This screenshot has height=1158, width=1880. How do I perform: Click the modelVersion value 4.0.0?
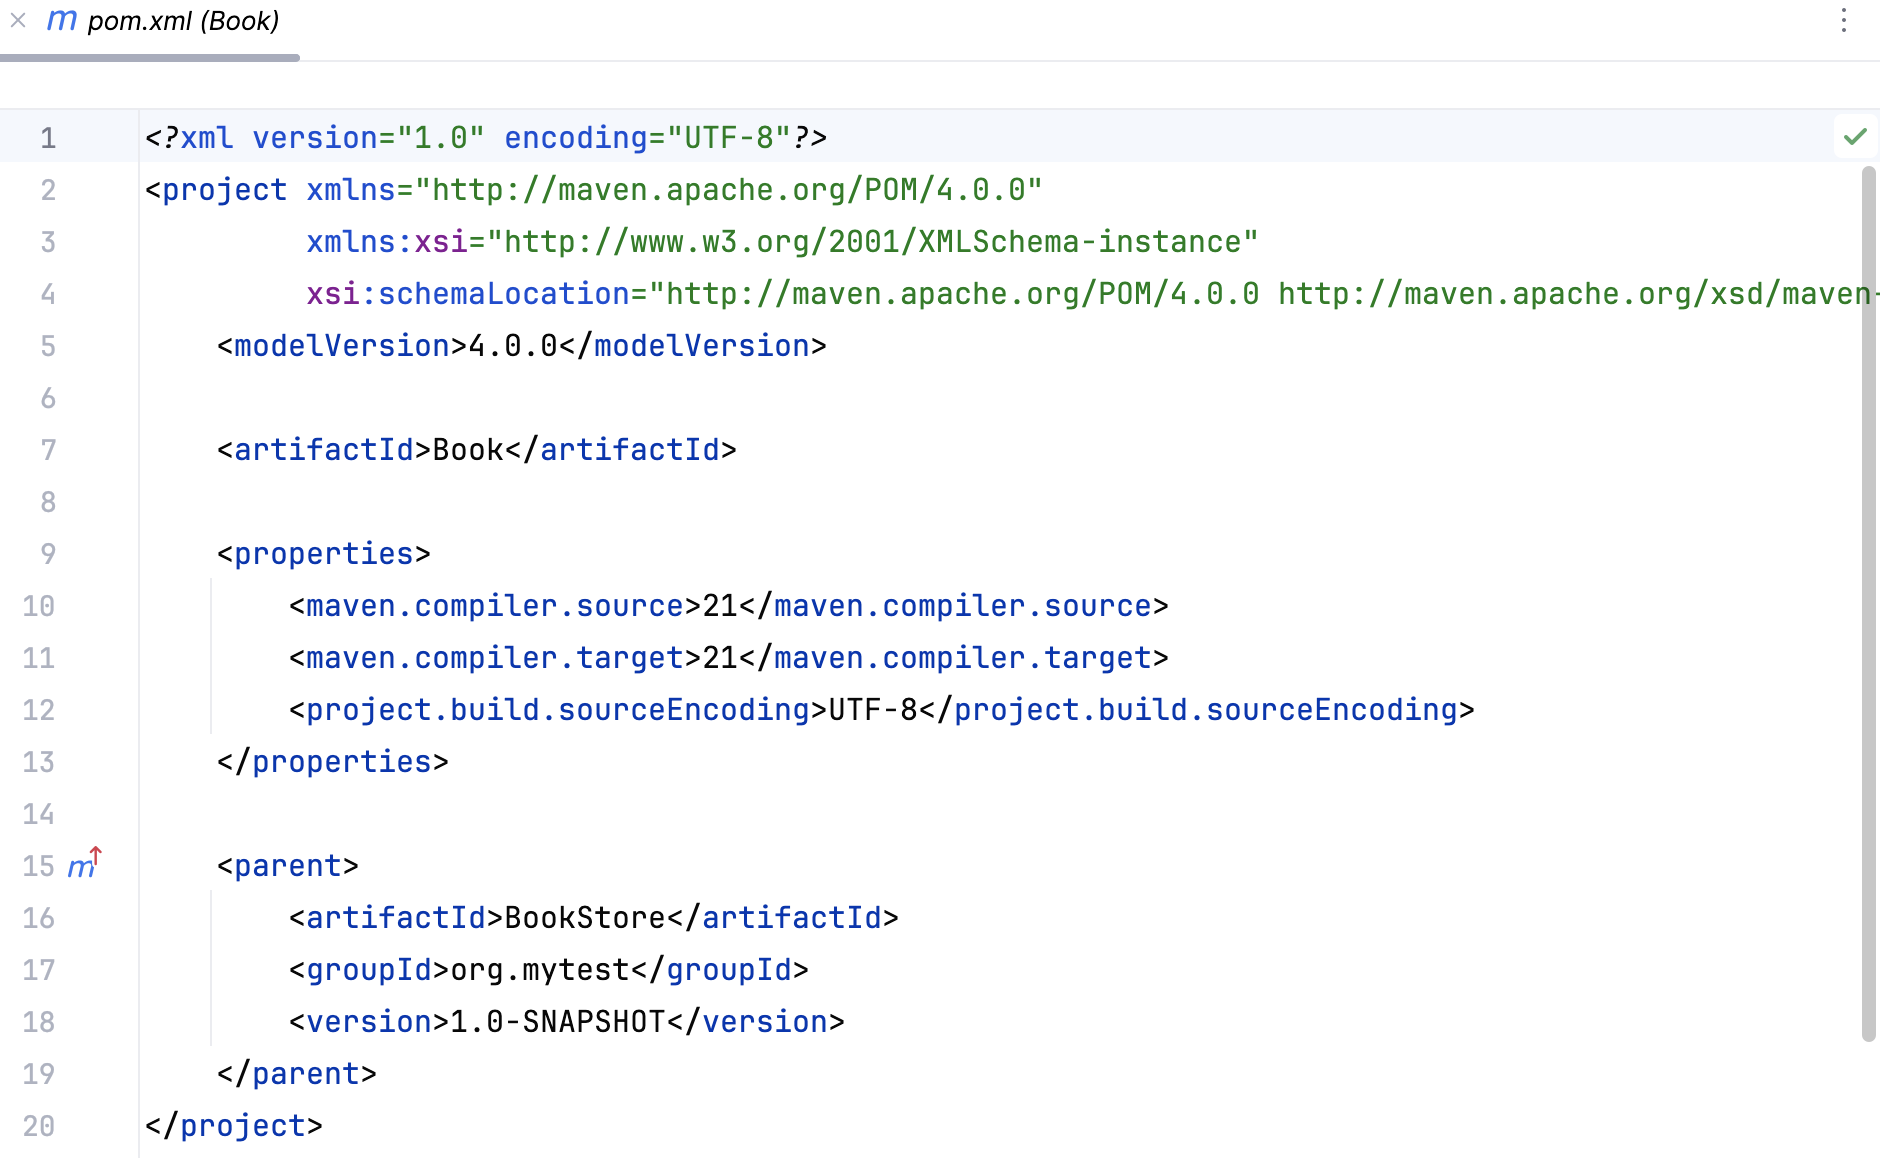(x=515, y=345)
